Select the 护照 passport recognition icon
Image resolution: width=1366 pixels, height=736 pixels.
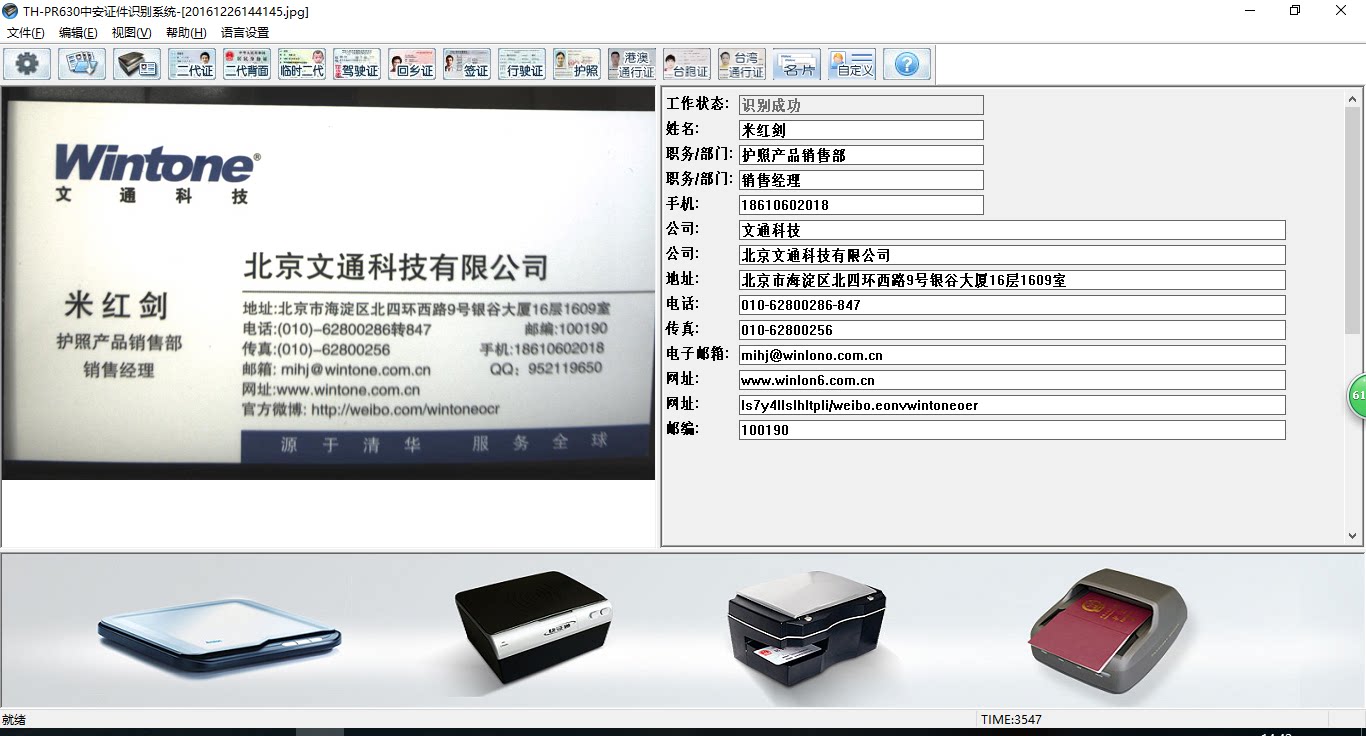577,64
